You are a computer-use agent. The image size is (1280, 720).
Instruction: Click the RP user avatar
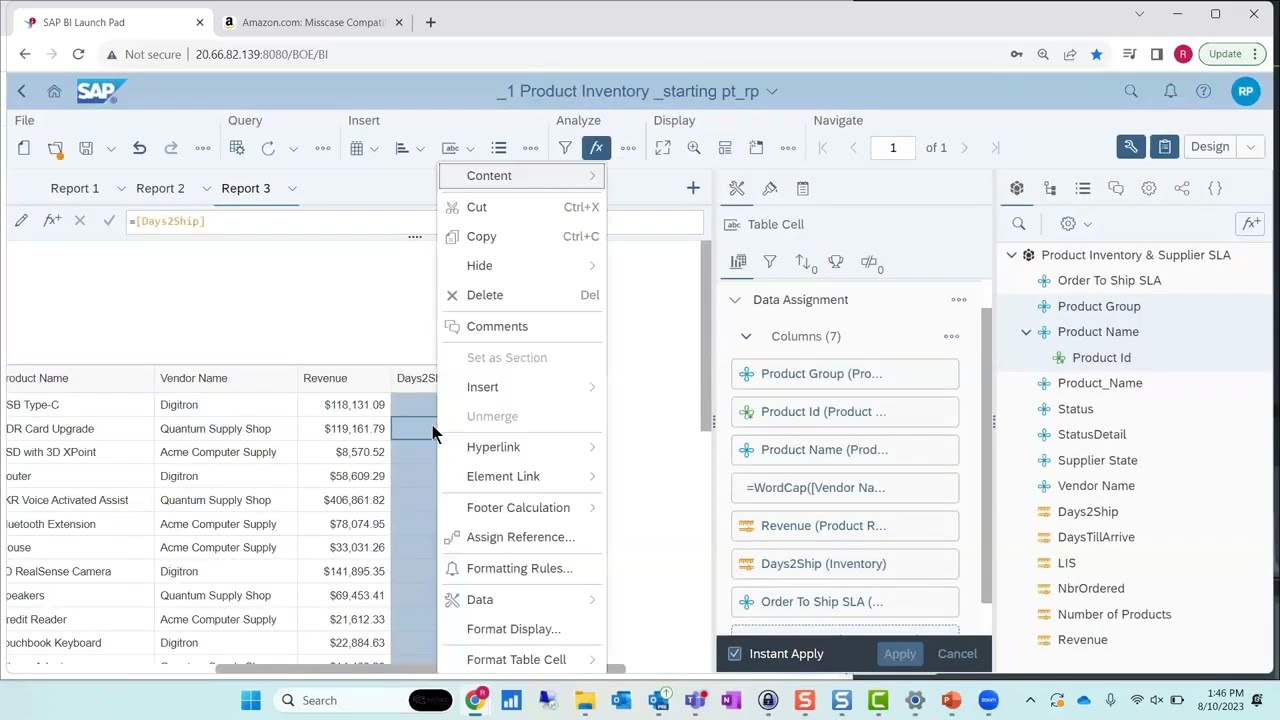[1245, 91]
